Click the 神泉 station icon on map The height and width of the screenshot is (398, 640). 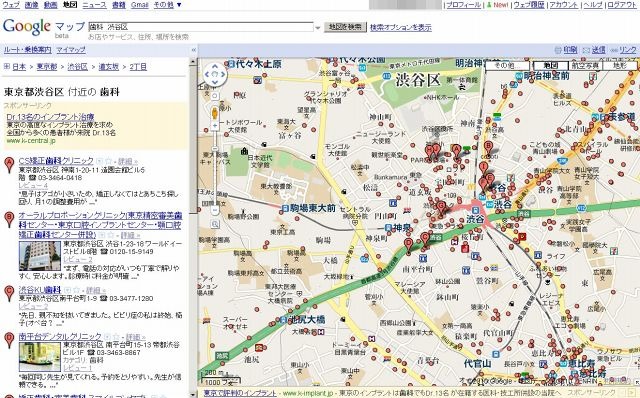coord(389,228)
